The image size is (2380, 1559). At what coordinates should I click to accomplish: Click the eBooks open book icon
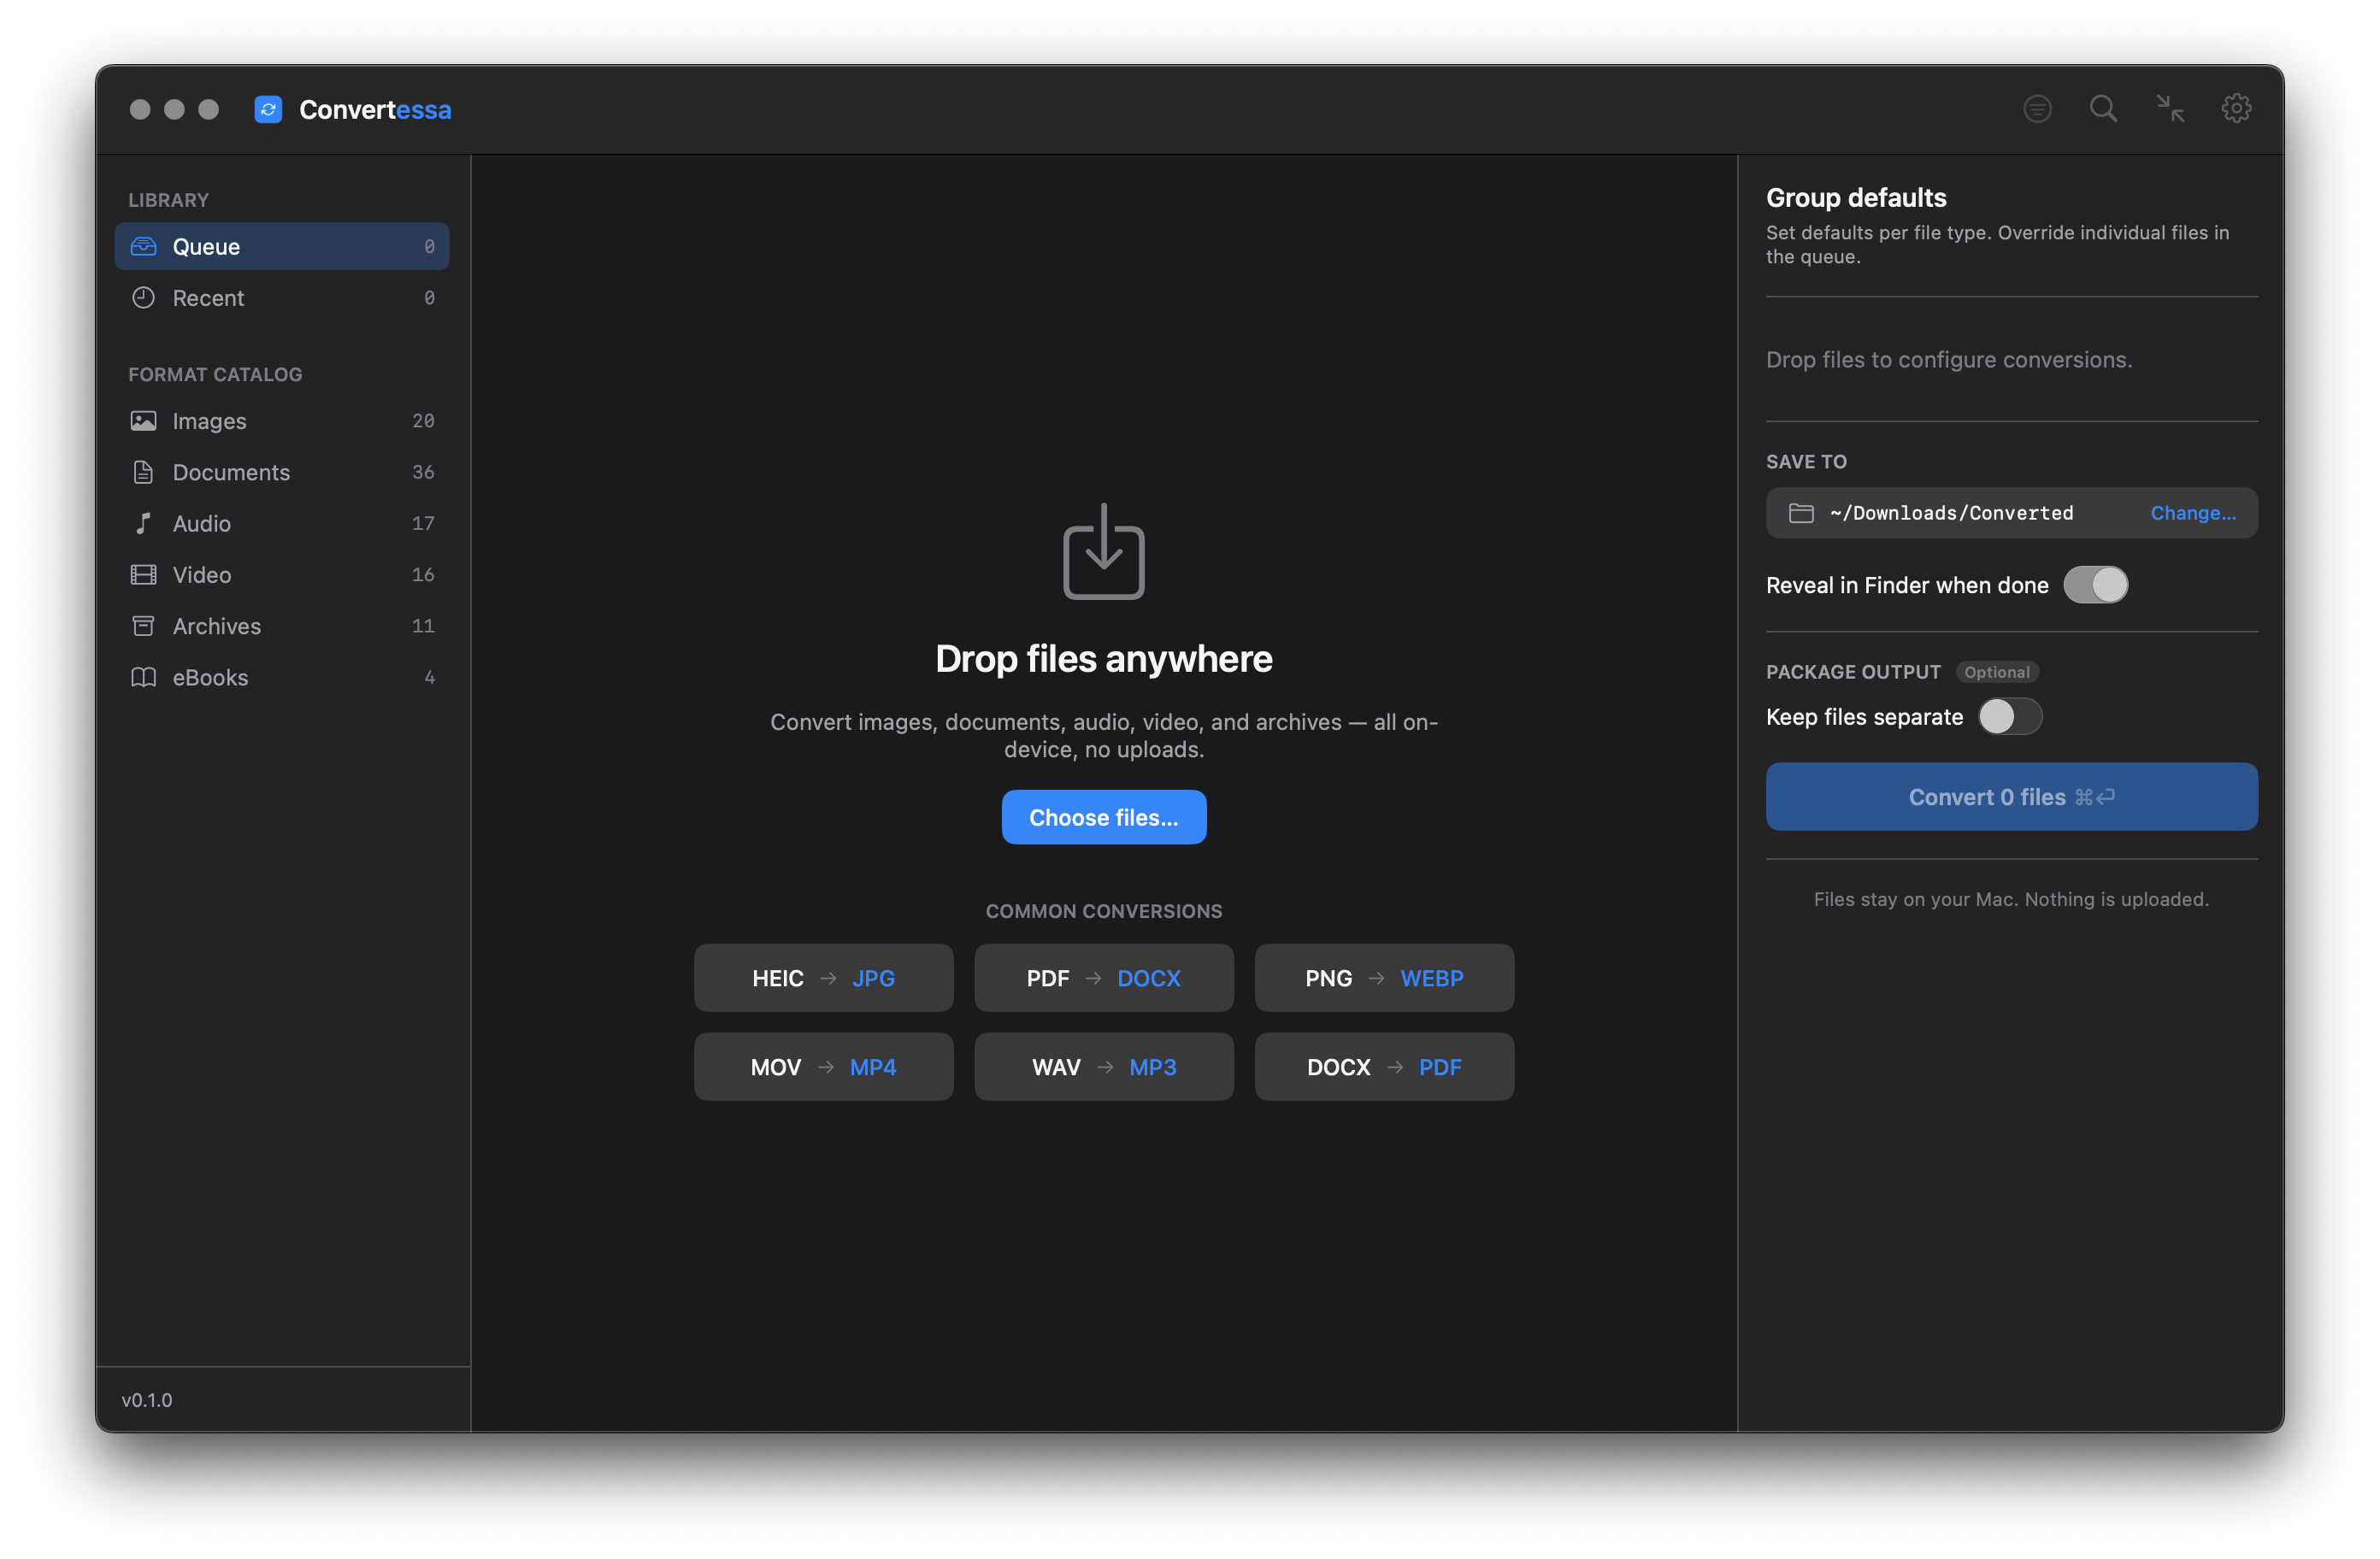144,677
